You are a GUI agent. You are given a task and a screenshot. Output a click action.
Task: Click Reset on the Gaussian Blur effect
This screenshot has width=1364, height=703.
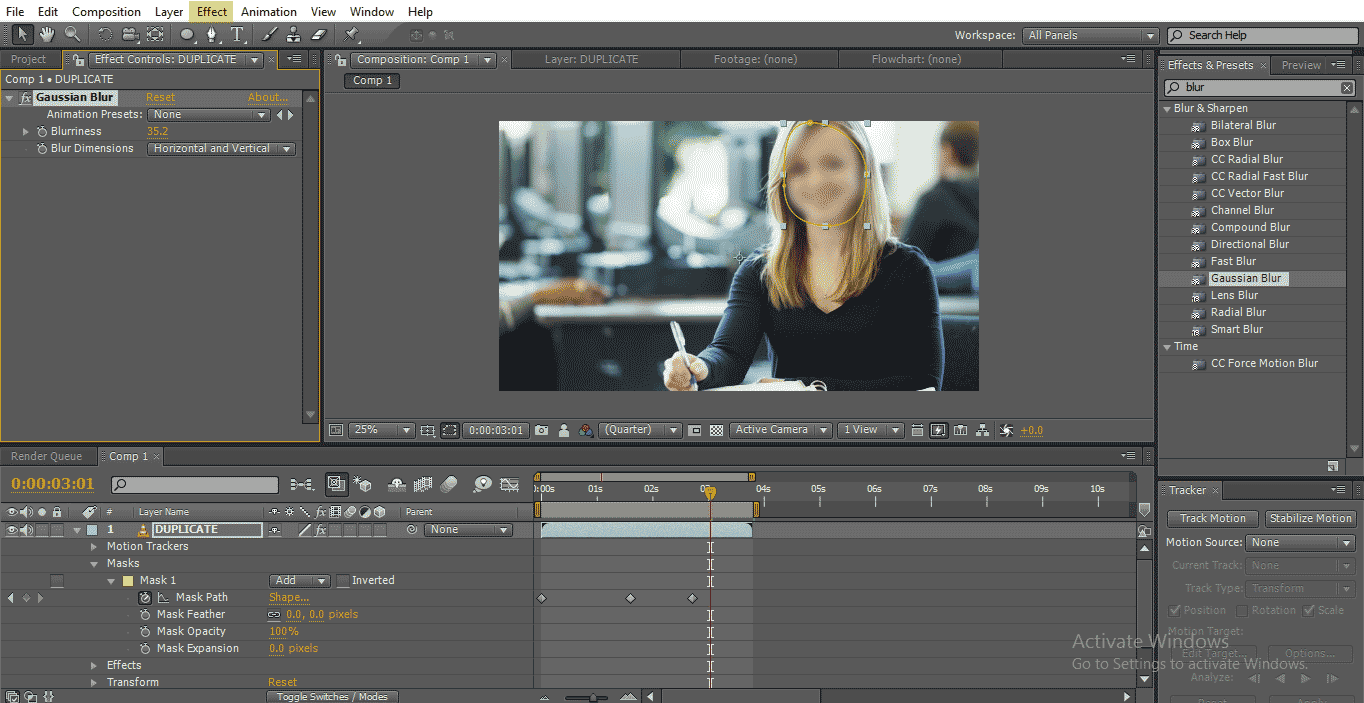point(160,97)
